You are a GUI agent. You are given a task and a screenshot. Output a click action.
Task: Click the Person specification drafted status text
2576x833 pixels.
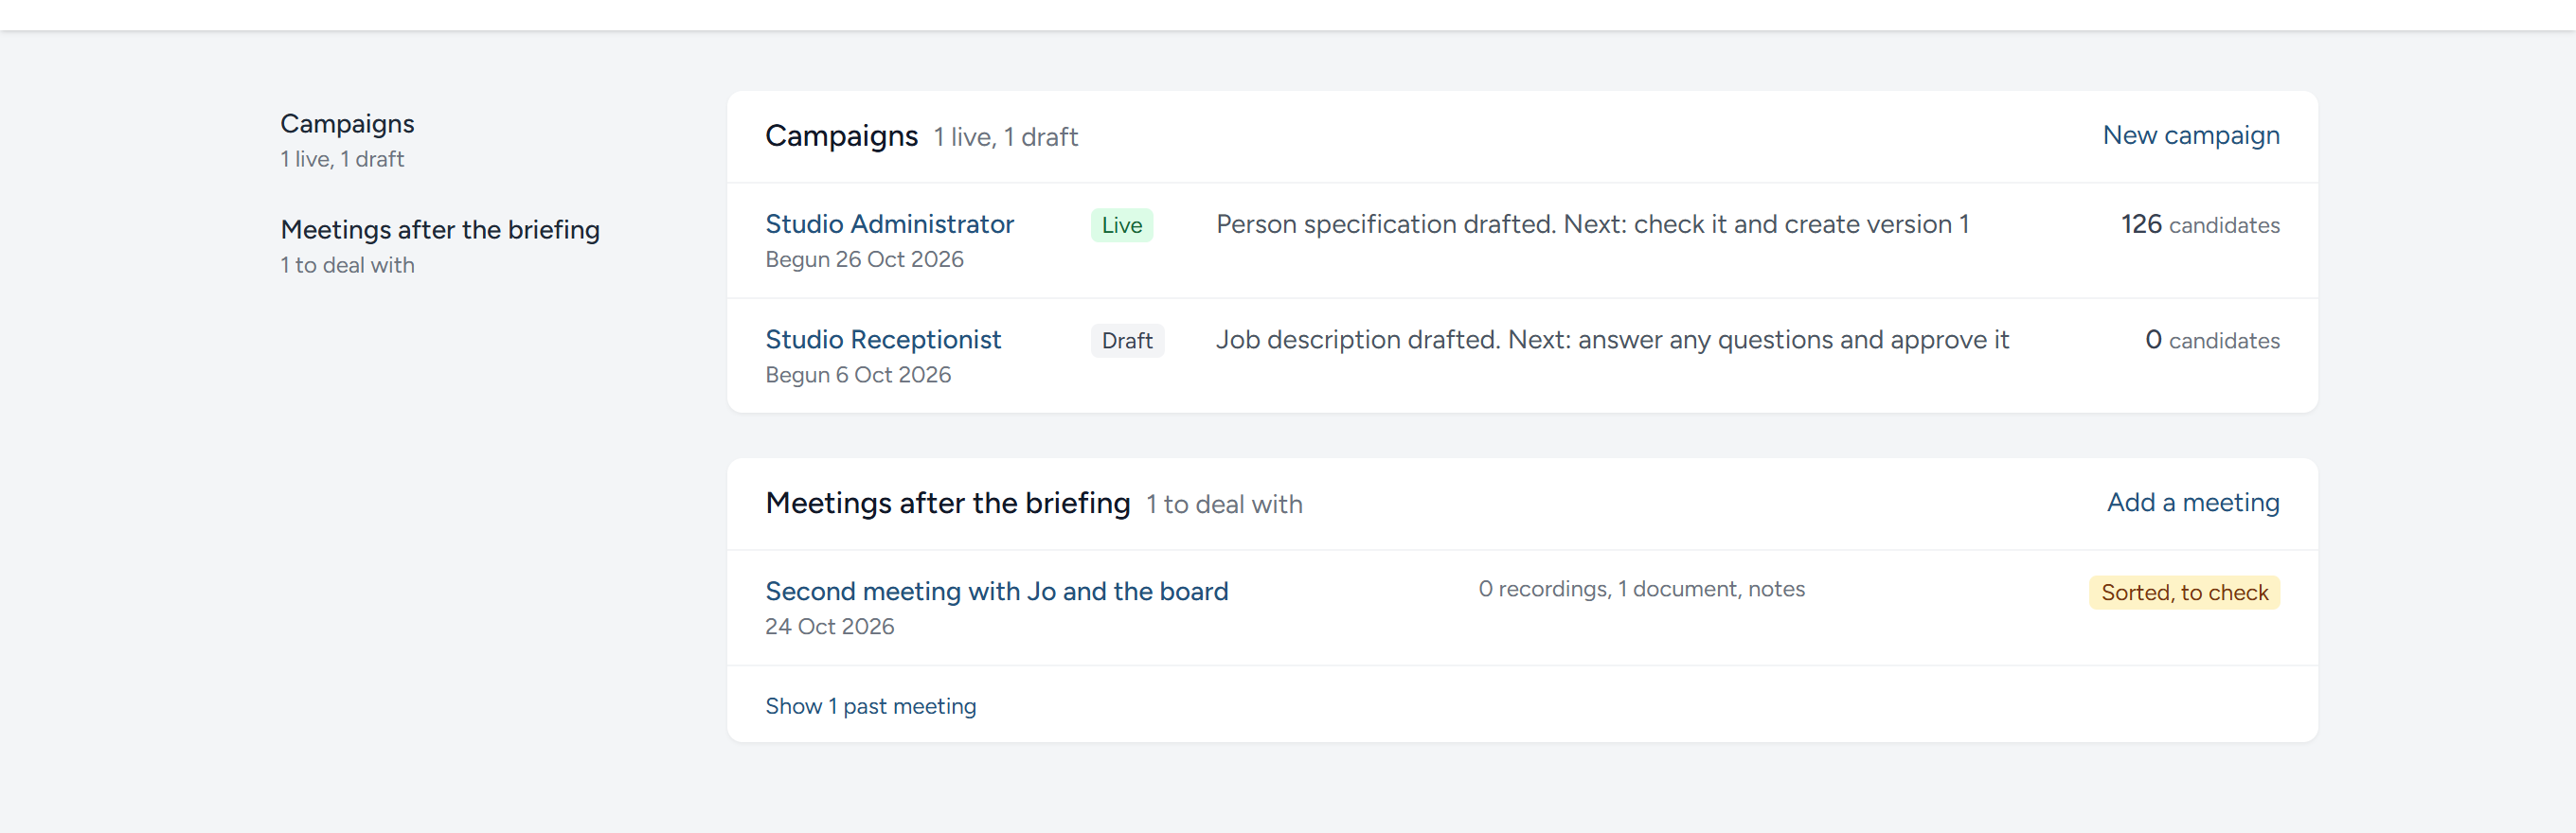tap(1592, 224)
